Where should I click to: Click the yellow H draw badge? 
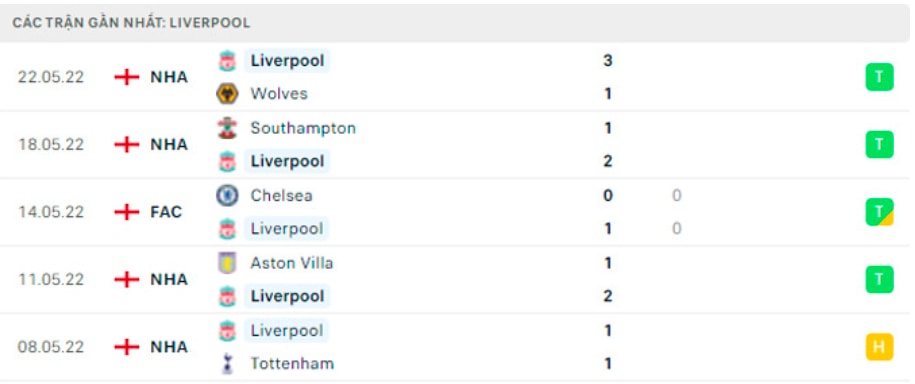[x=879, y=347]
